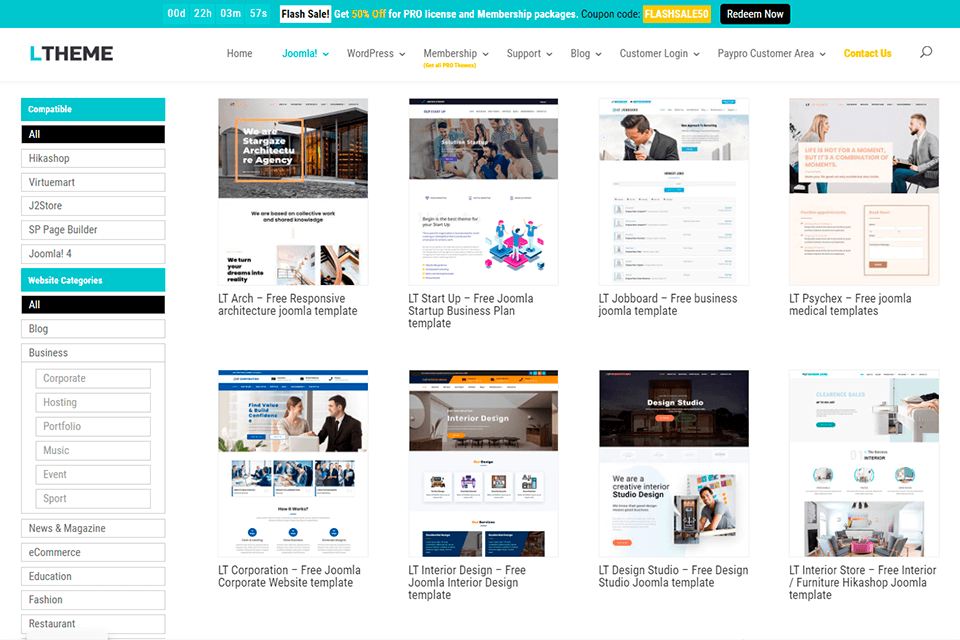Select the Portfolio subcategory

(93, 426)
